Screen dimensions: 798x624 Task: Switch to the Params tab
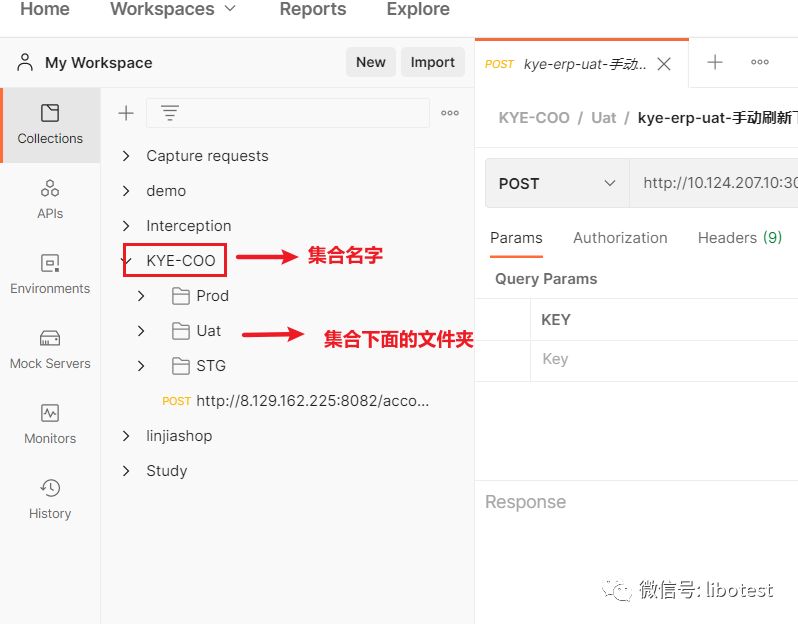coord(516,238)
